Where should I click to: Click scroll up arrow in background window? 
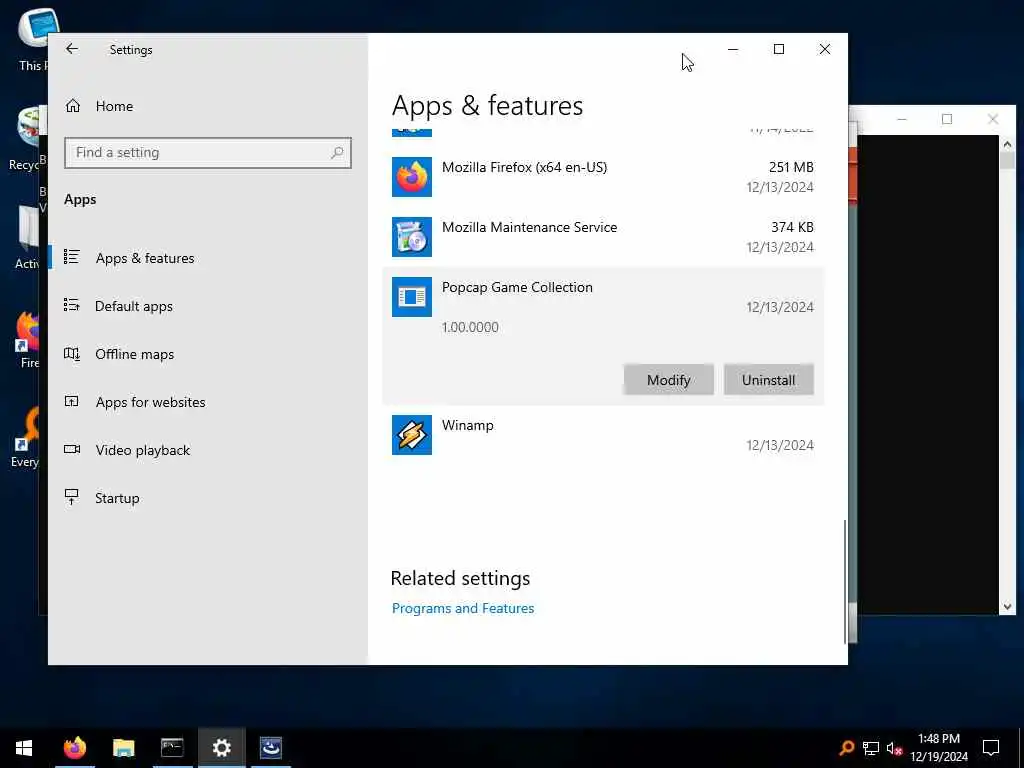click(x=1007, y=144)
